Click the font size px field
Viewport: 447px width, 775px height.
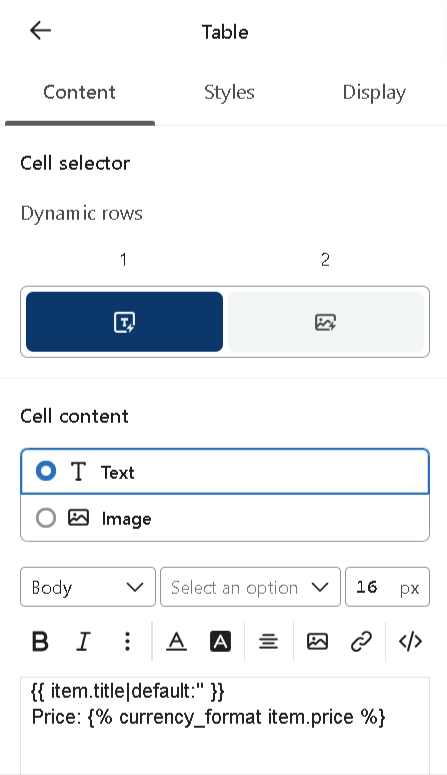coord(387,587)
